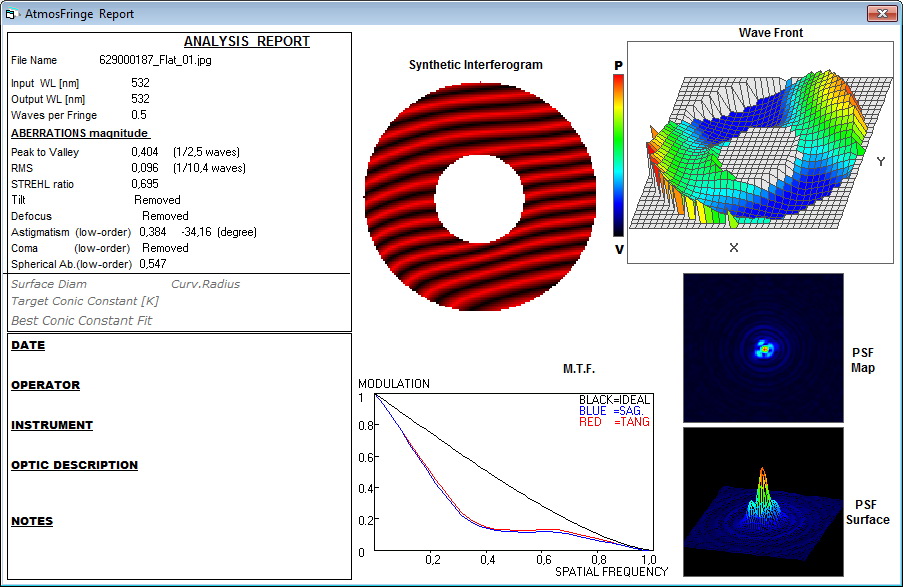Click the Output WL [nm] label
The height and width of the screenshot is (587, 903).
[x=48, y=99]
